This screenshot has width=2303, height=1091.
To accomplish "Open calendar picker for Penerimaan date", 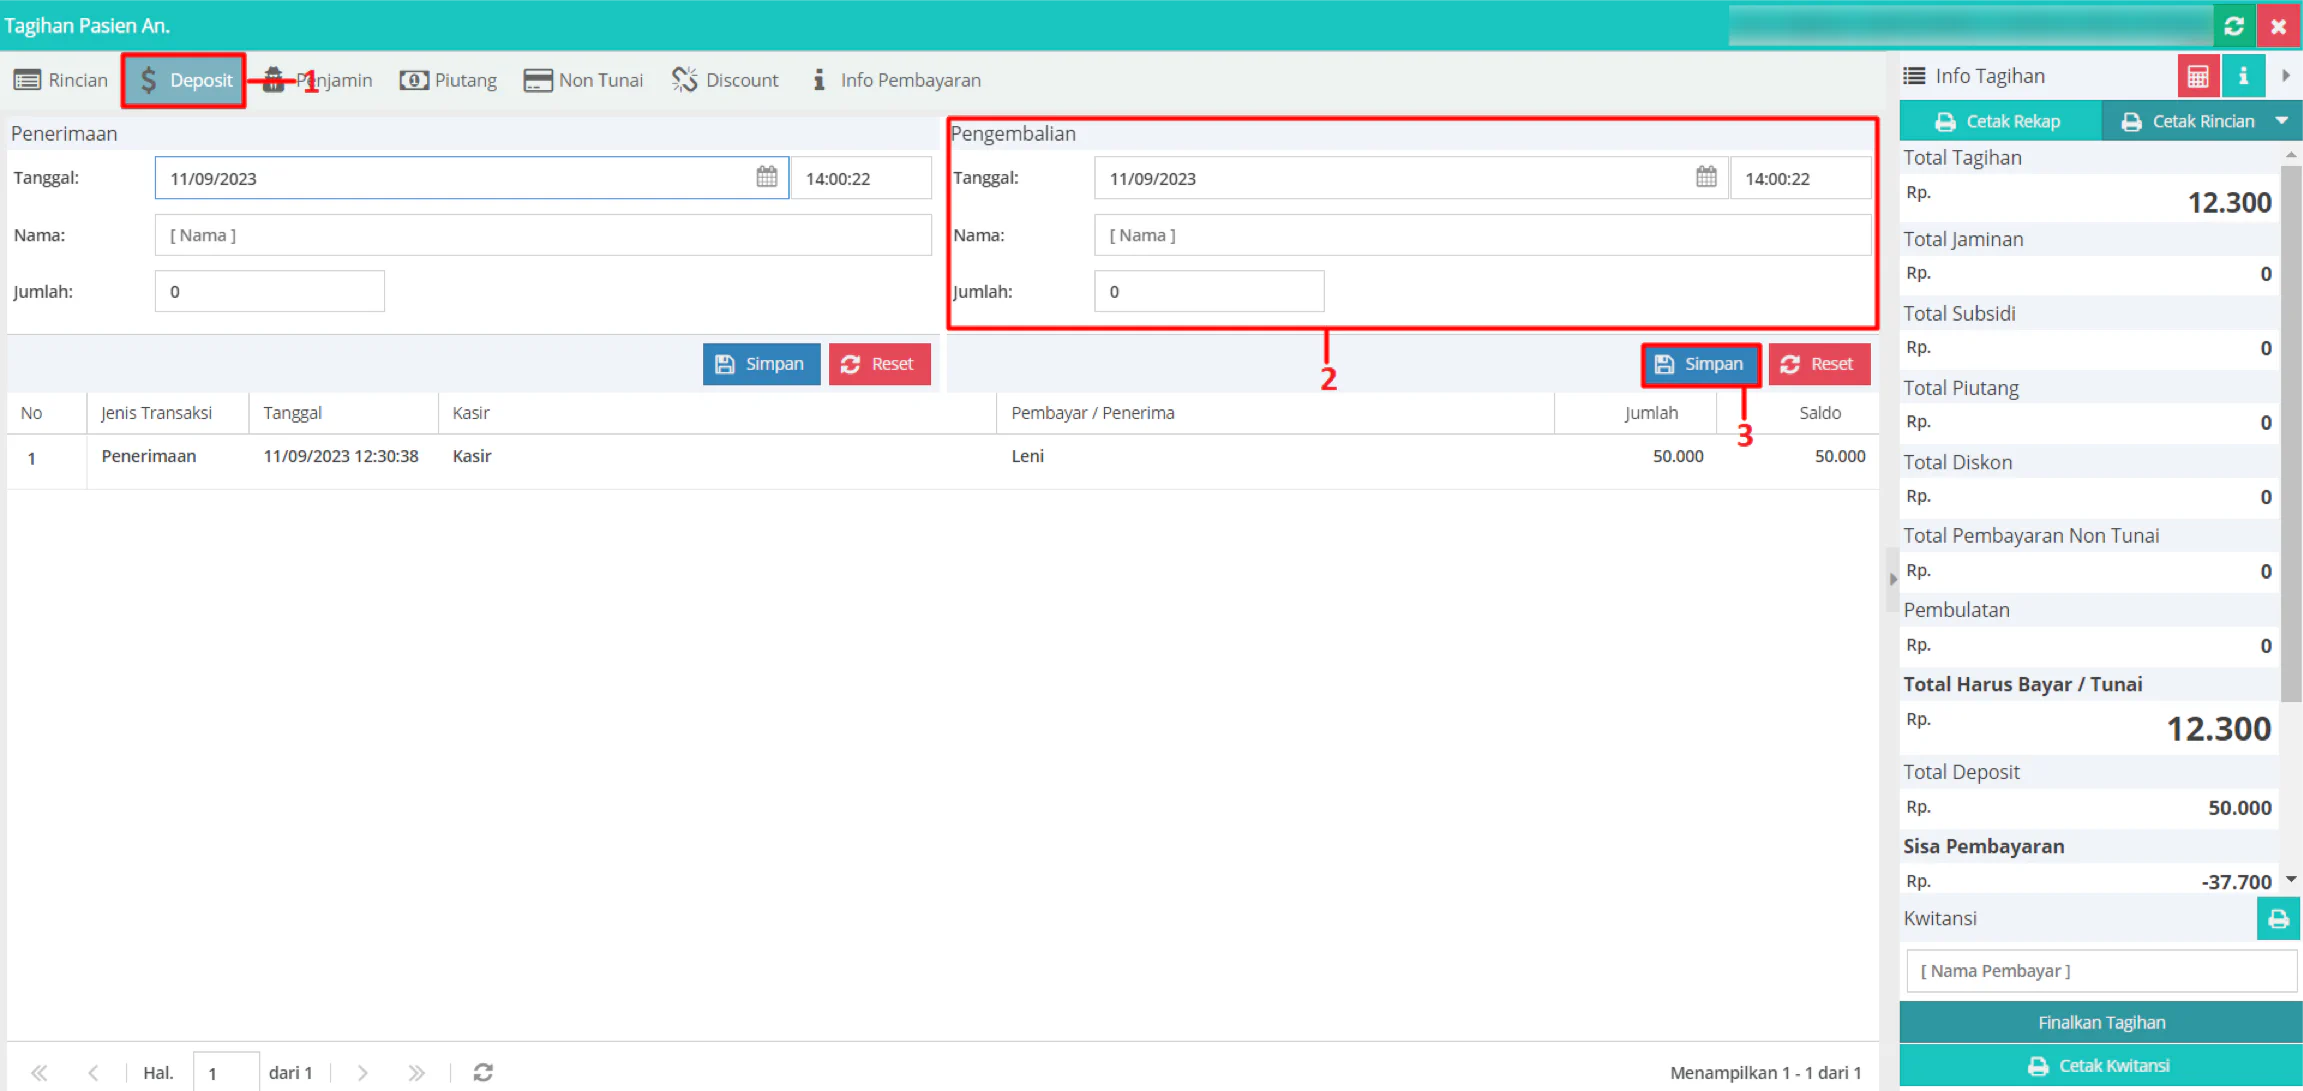I will pos(766,178).
